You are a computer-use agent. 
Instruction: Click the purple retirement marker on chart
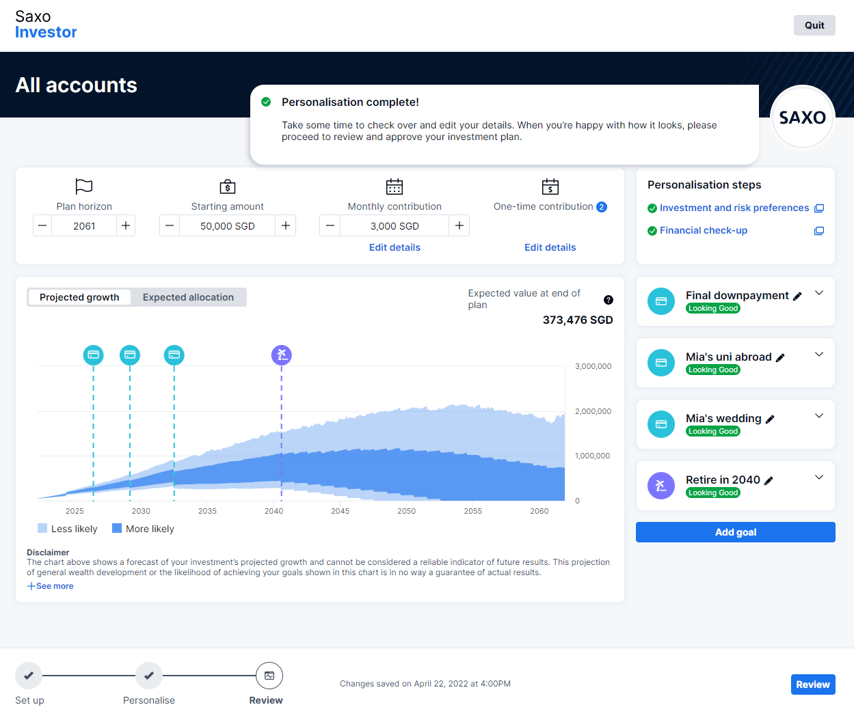282,354
